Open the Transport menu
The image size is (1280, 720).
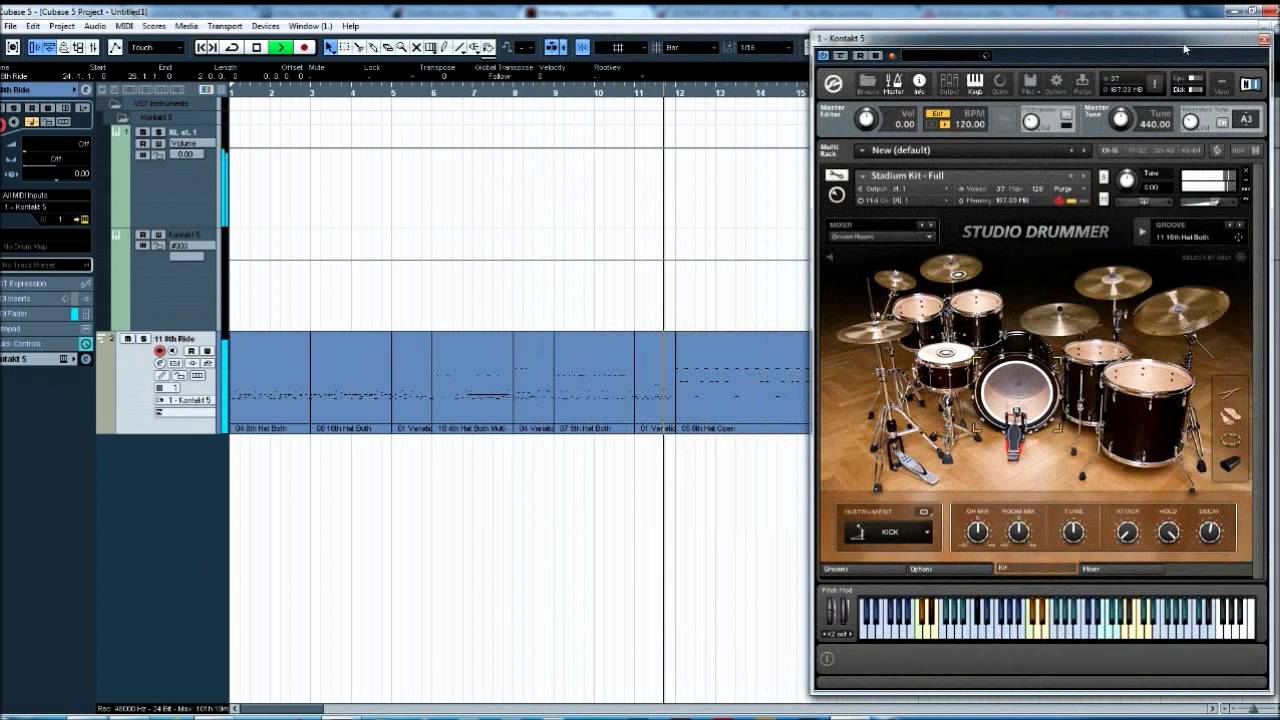click(226, 26)
